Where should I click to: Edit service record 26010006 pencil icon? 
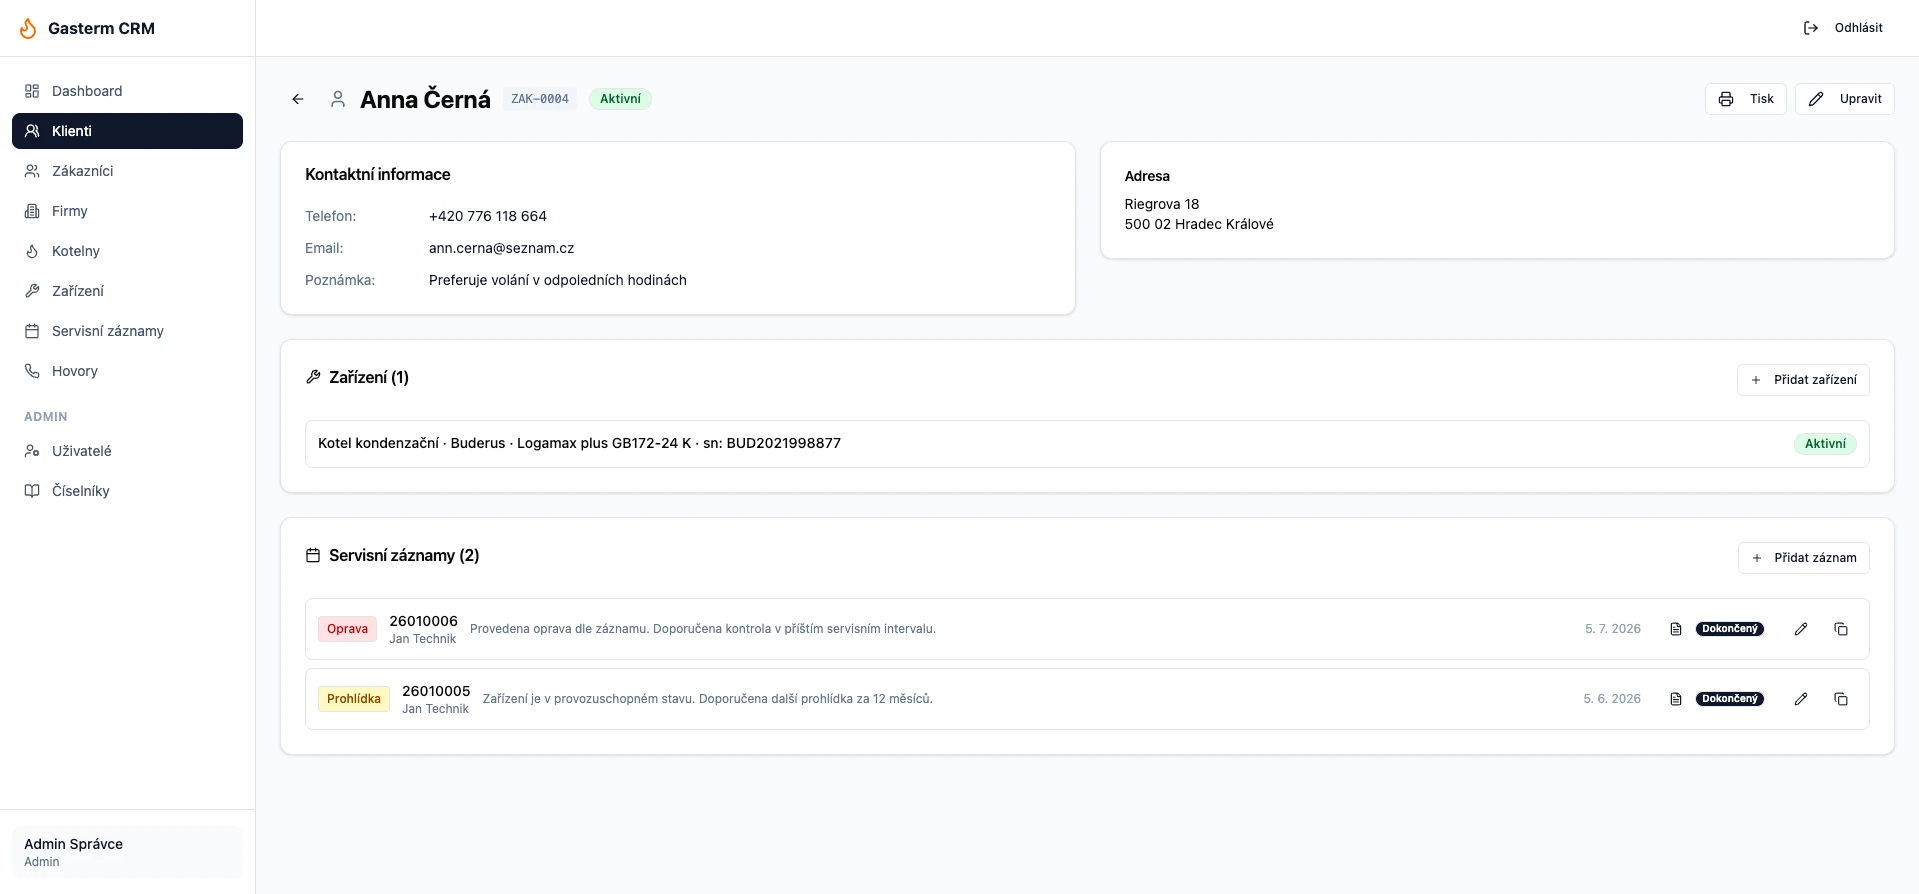pyautogui.click(x=1800, y=629)
